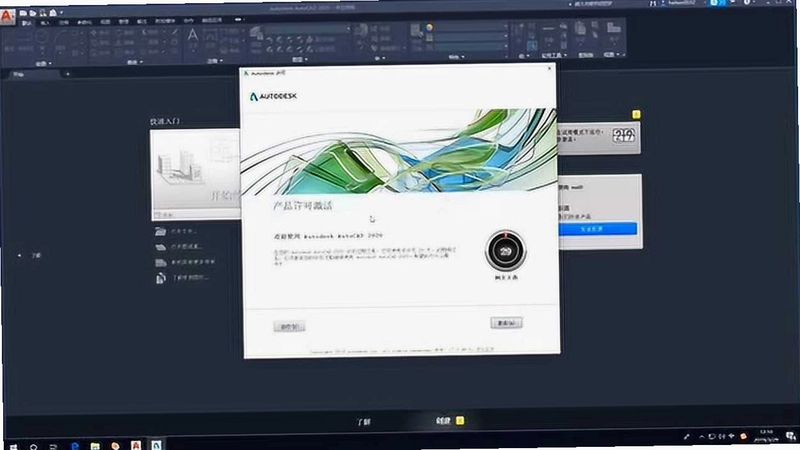Switch to the 管理 ribbon tab
The width and height of the screenshot is (800, 450).
point(123,22)
